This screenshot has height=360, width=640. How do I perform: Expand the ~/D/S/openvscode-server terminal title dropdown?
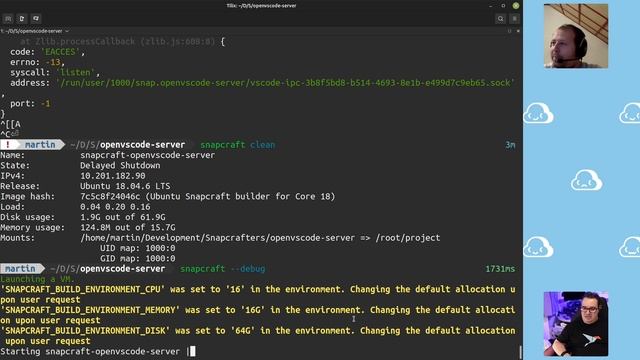(x=67, y=31)
